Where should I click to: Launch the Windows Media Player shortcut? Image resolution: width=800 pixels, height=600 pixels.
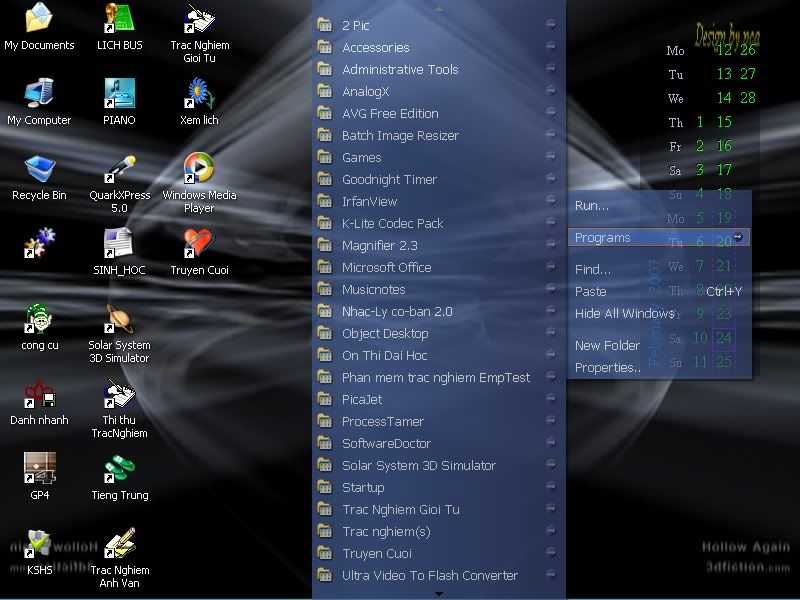click(198, 168)
